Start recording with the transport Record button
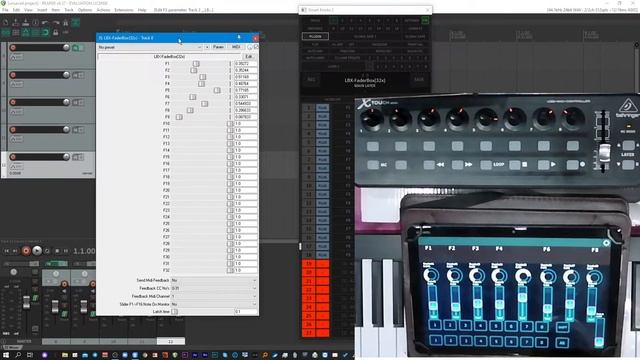This screenshot has width=640, height=360. [26, 251]
